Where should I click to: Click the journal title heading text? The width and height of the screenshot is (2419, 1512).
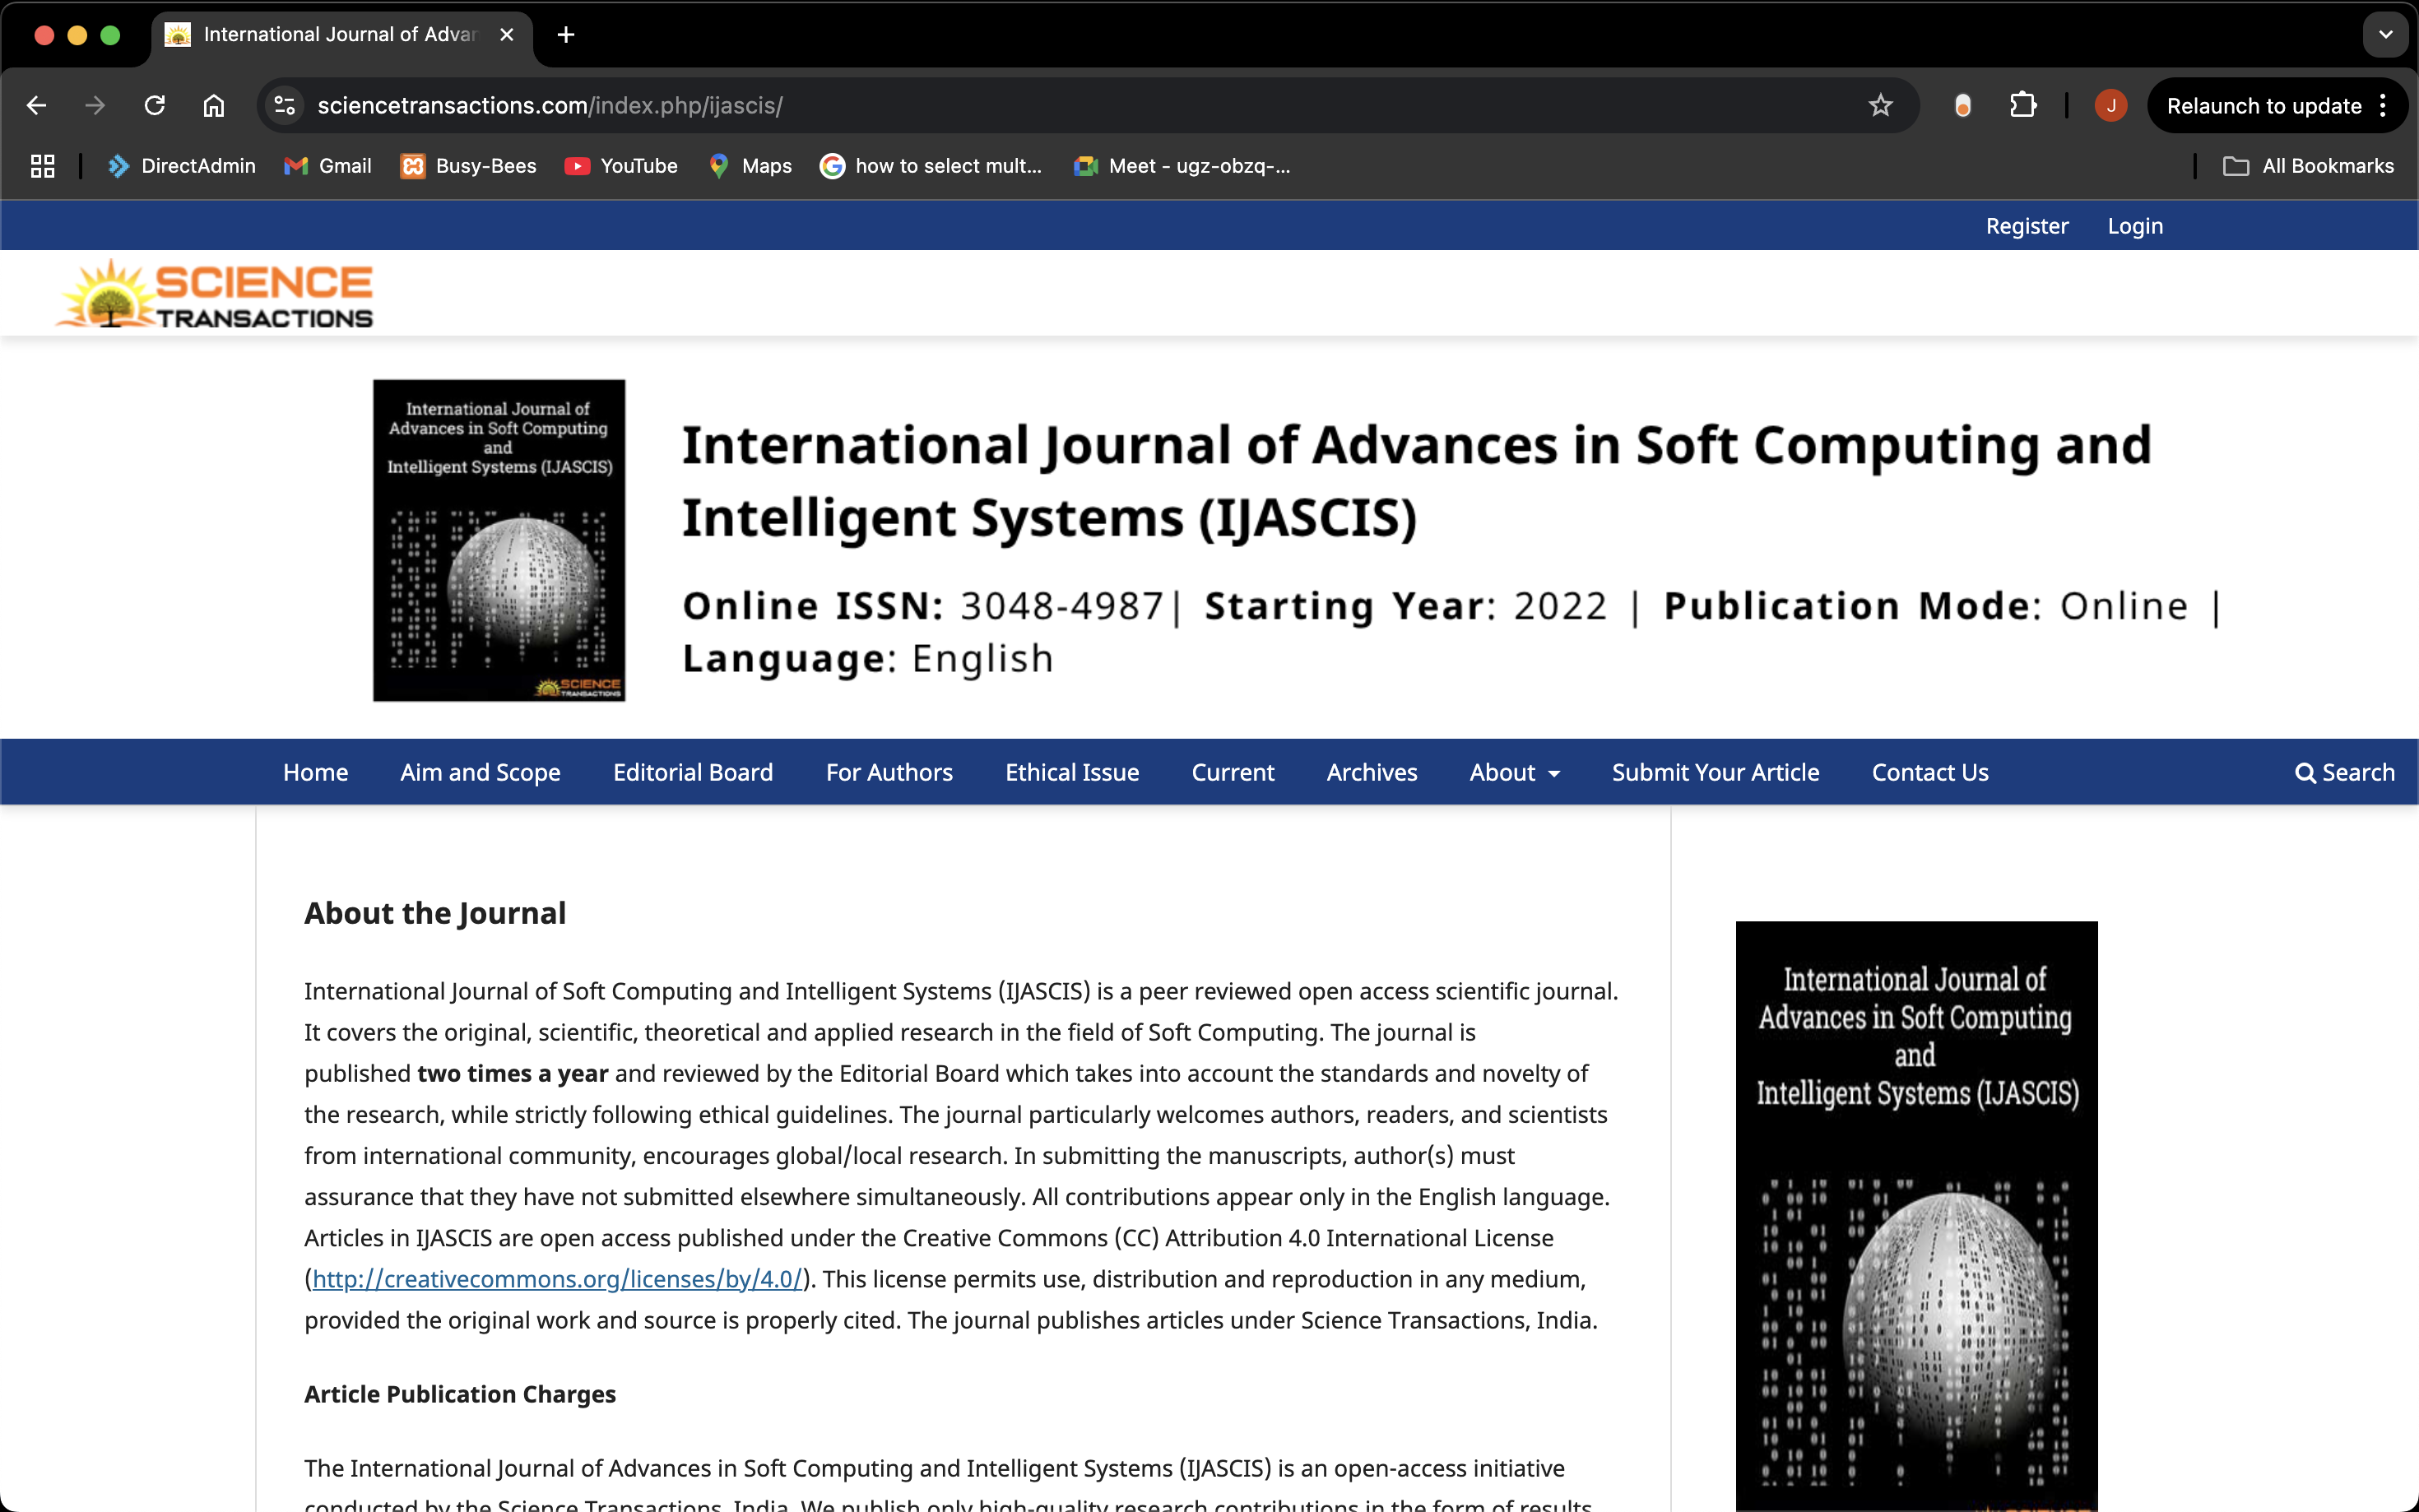1416,481
